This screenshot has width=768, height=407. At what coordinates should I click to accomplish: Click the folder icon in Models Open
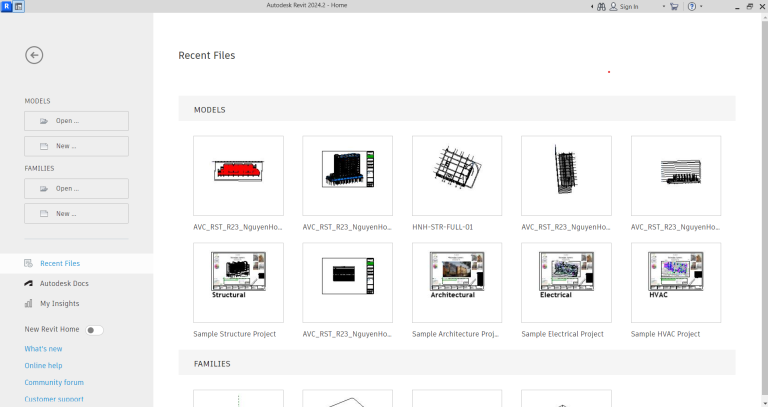[x=44, y=121]
